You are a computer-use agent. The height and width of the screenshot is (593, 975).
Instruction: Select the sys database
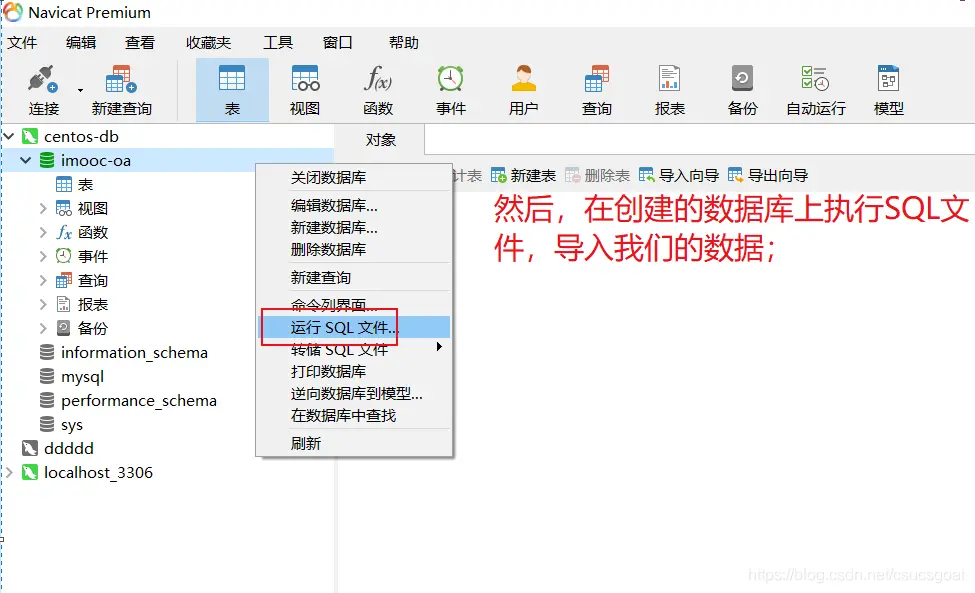tap(72, 425)
